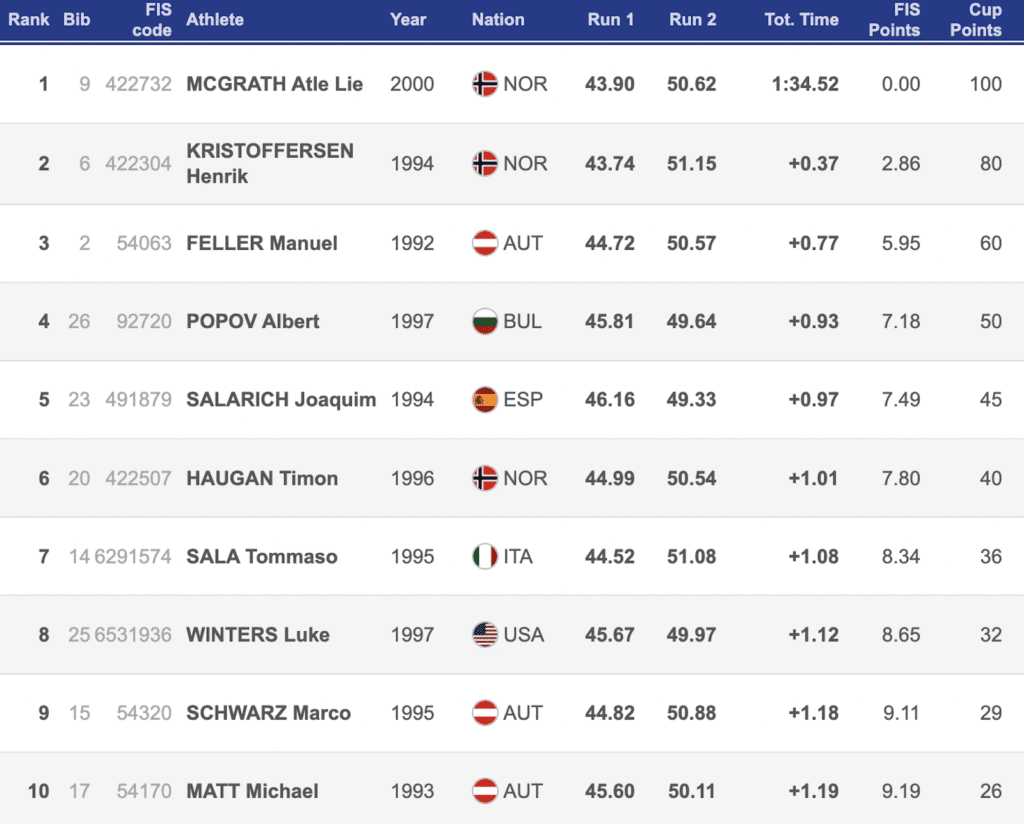Click Austria flag in Matt row

point(485,791)
